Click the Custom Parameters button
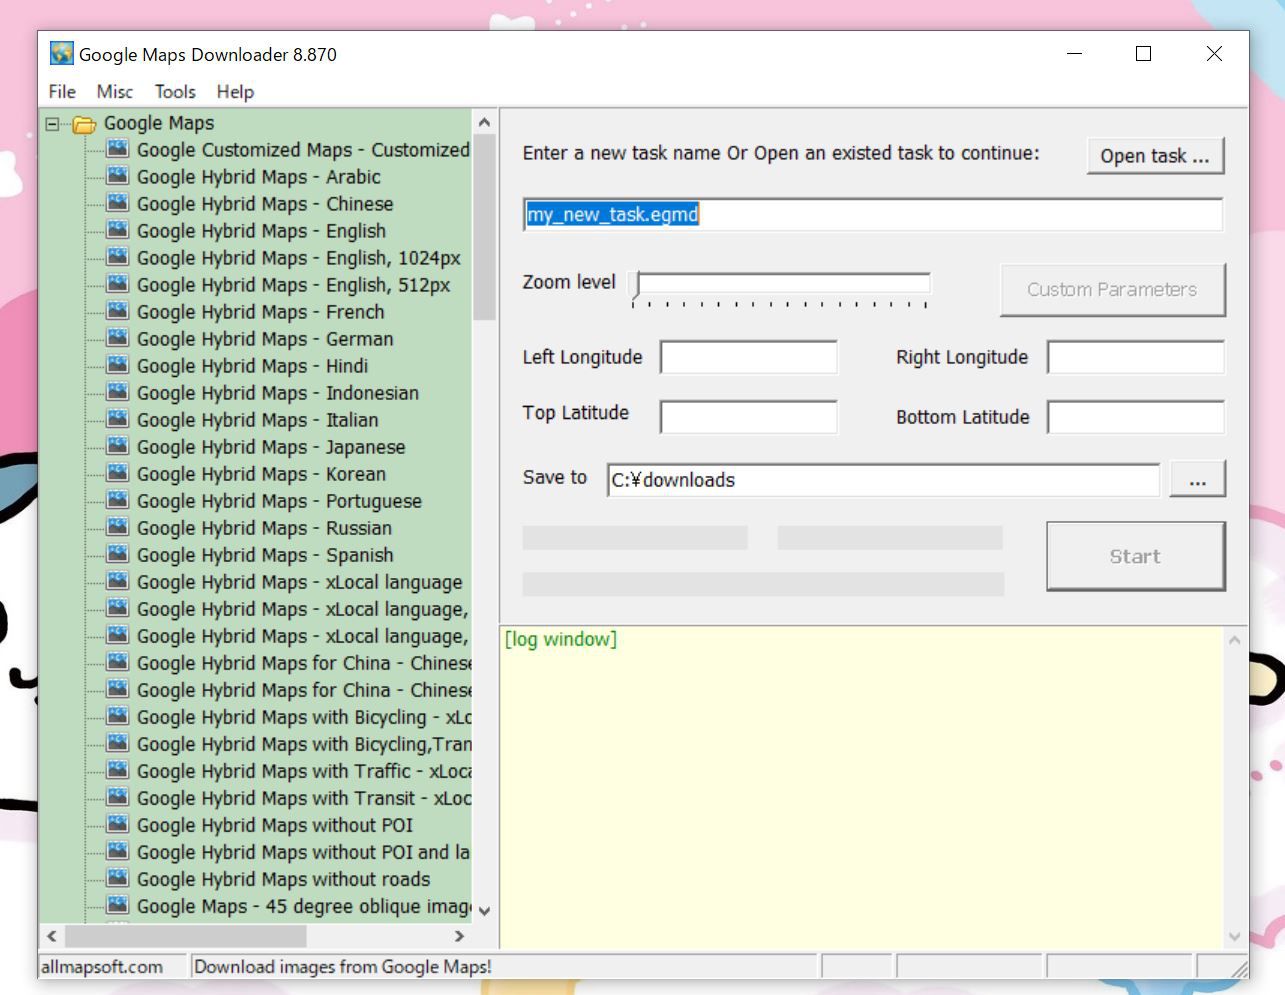Screen dimensions: 1285x995 (x=1112, y=290)
